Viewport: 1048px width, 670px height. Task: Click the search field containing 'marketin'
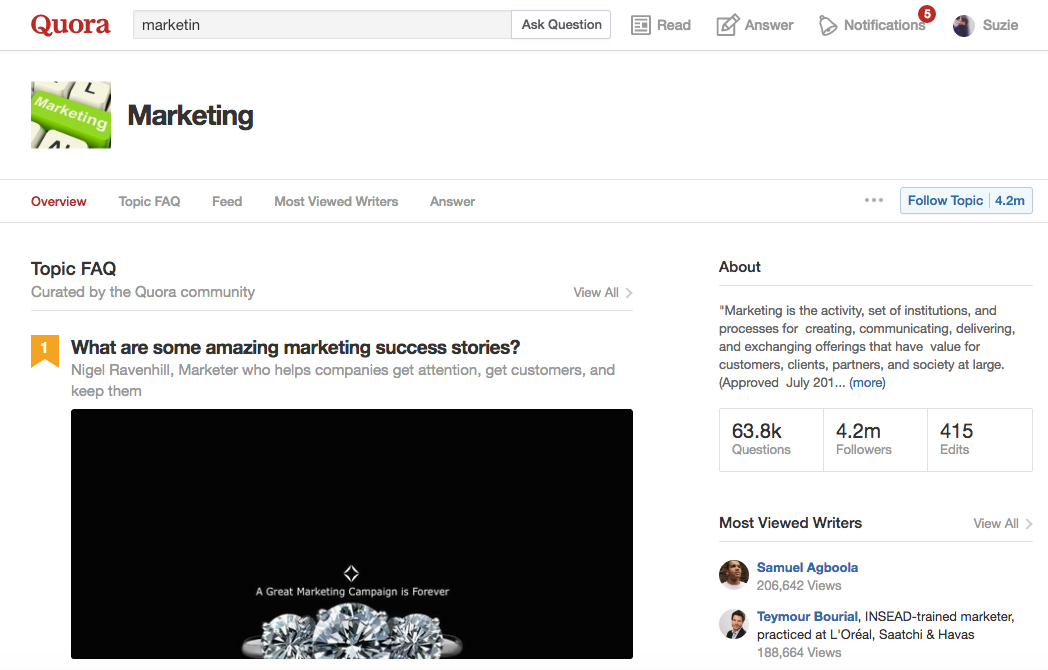click(322, 25)
